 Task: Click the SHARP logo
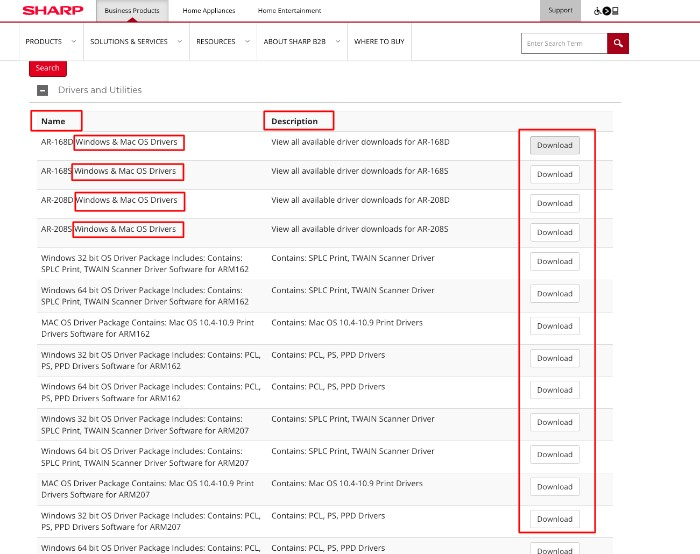pos(53,10)
